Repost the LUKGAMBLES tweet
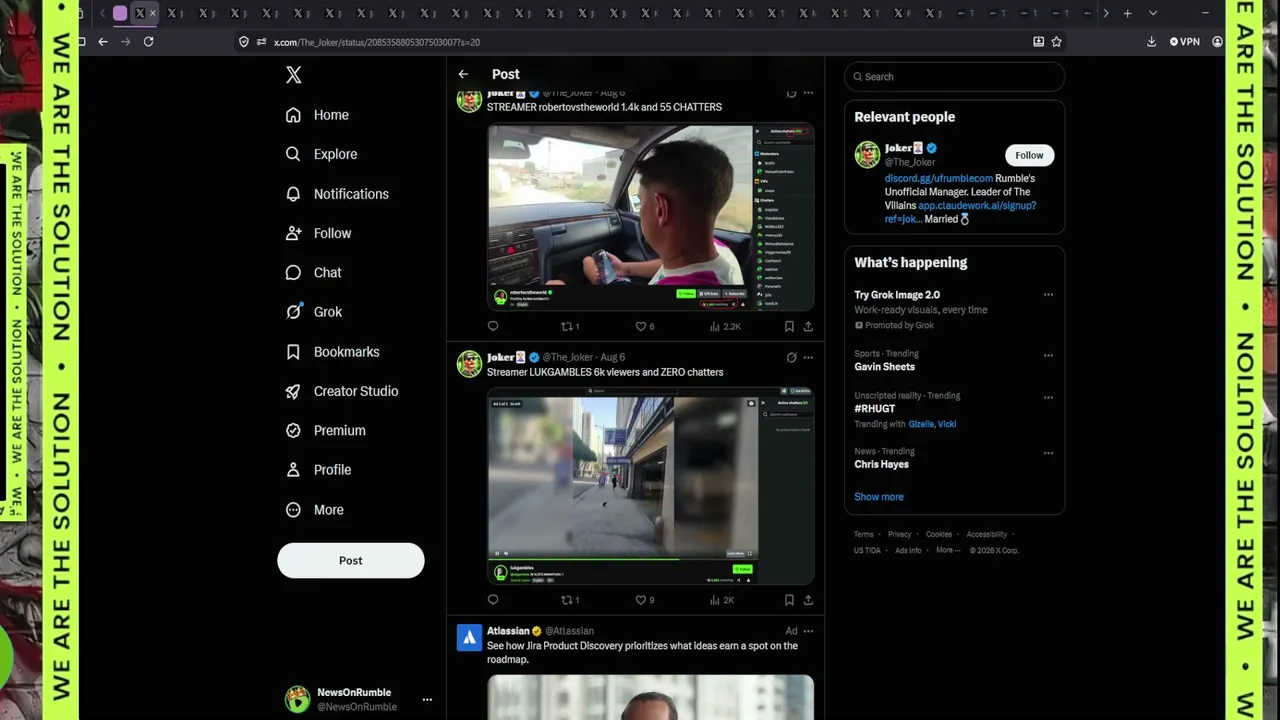The image size is (1280, 720). pyautogui.click(x=570, y=600)
